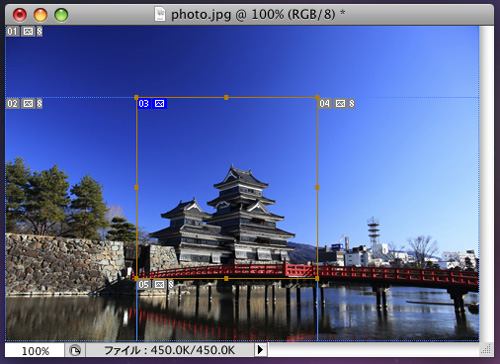
Task: Click the slice 01 number badge
Action: 13,32
